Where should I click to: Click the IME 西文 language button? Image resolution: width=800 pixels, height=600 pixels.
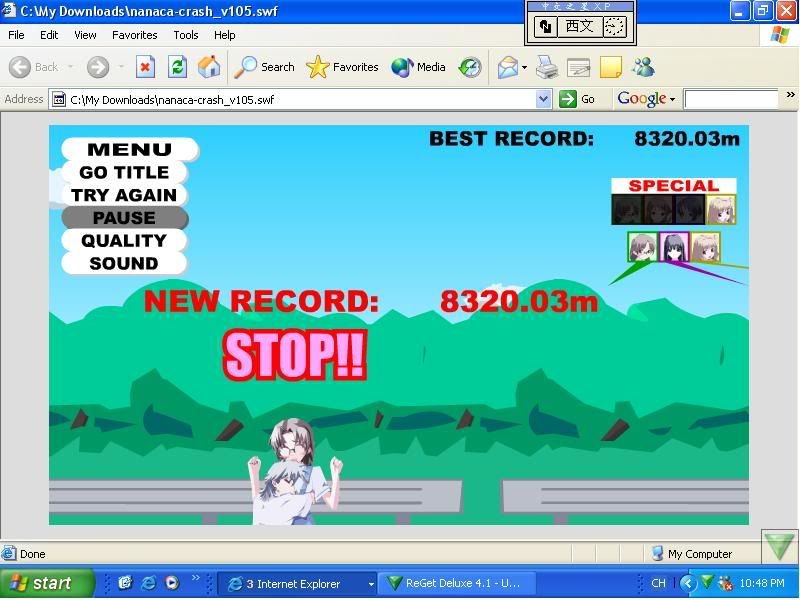pyautogui.click(x=580, y=26)
